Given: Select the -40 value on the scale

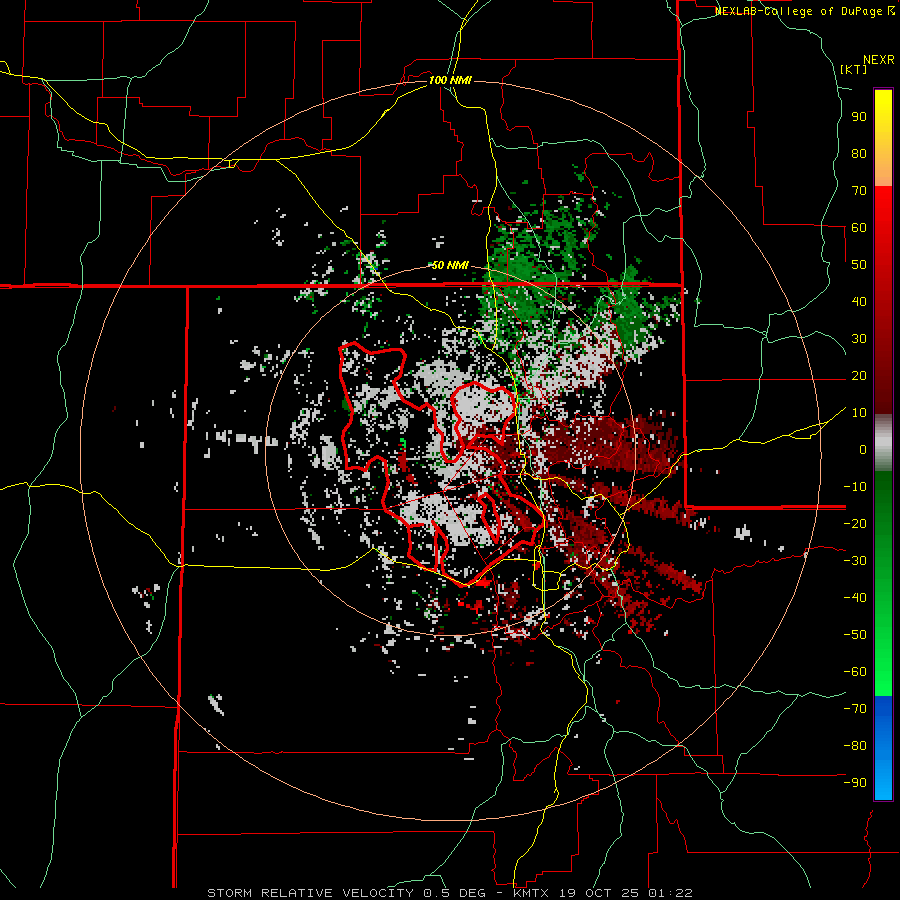Looking at the screenshot, I should point(855,598).
